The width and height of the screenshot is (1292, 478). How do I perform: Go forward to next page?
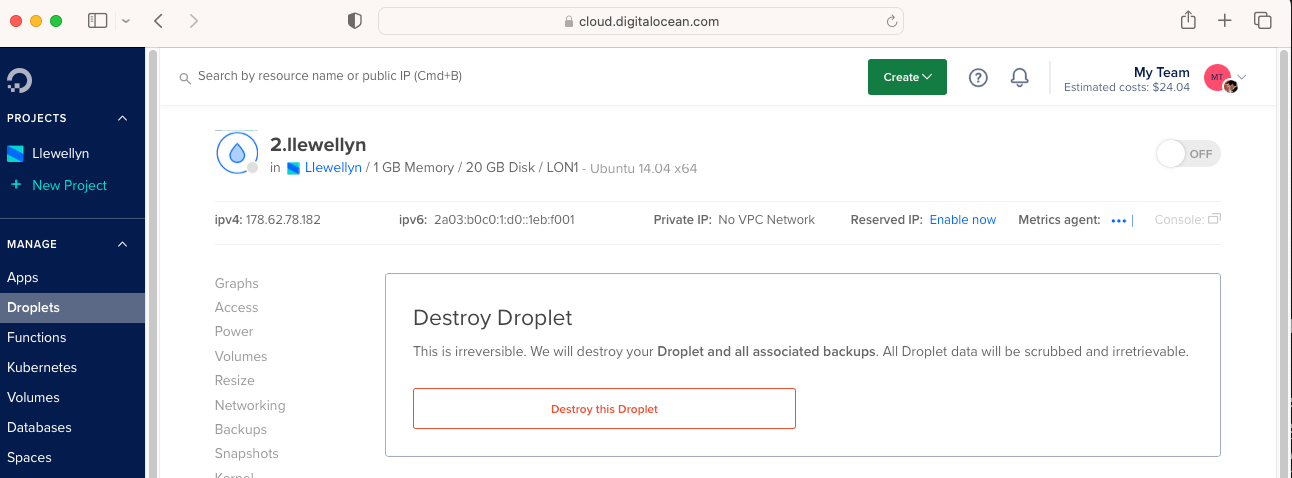[193, 20]
